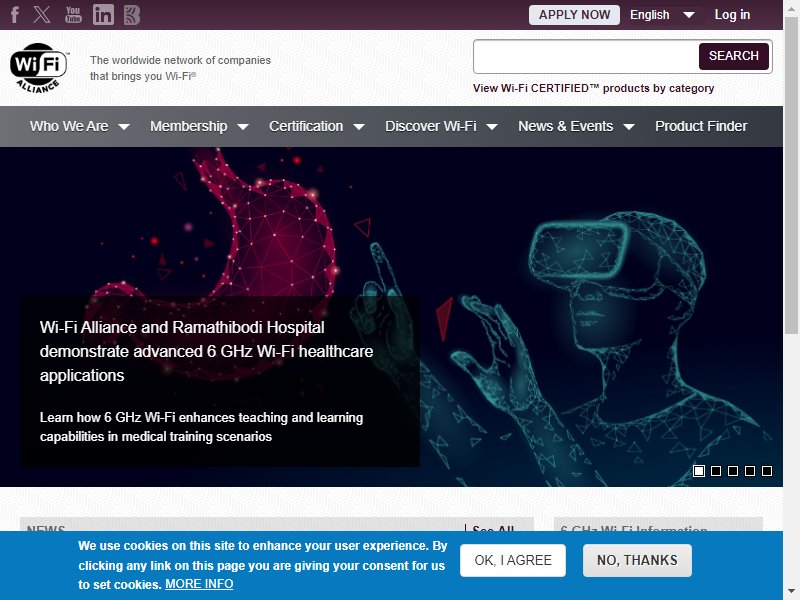The height and width of the screenshot is (600, 800).
Task: Open the Ramathibodi Hospital 6 GHz headline
Action: click(x=206, y=351)
